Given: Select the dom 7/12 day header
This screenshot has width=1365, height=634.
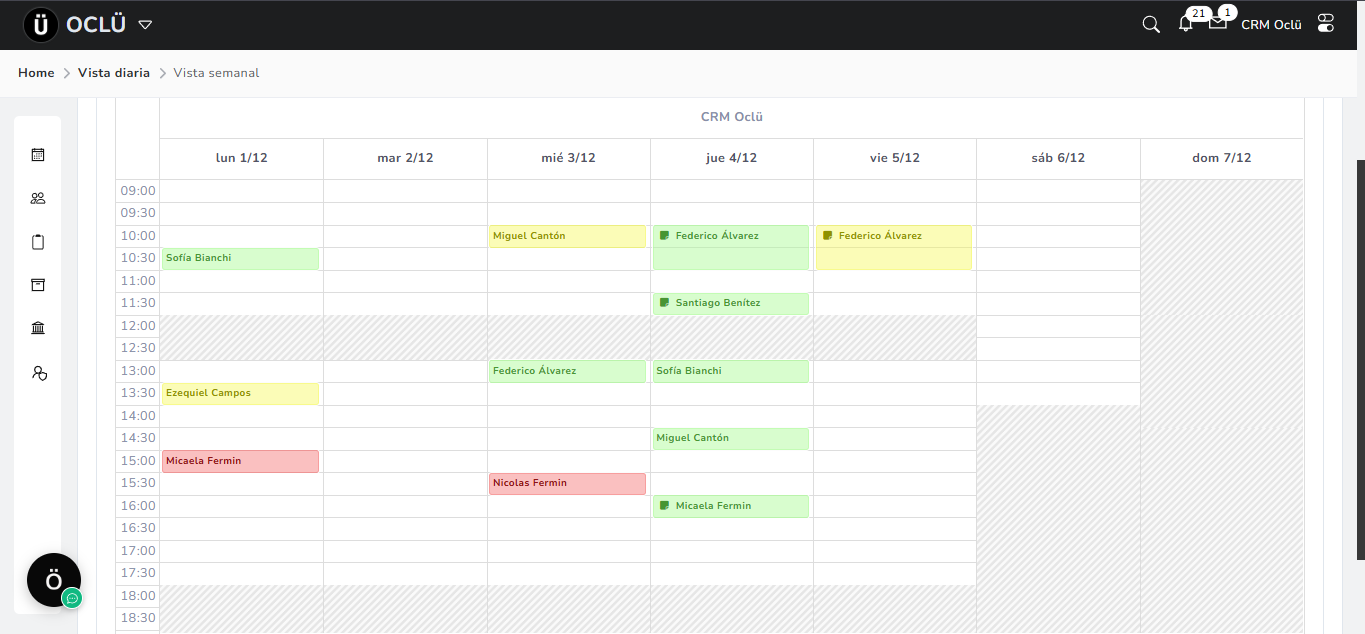Looking at the screenshot, I should [x=1222, y=158].
